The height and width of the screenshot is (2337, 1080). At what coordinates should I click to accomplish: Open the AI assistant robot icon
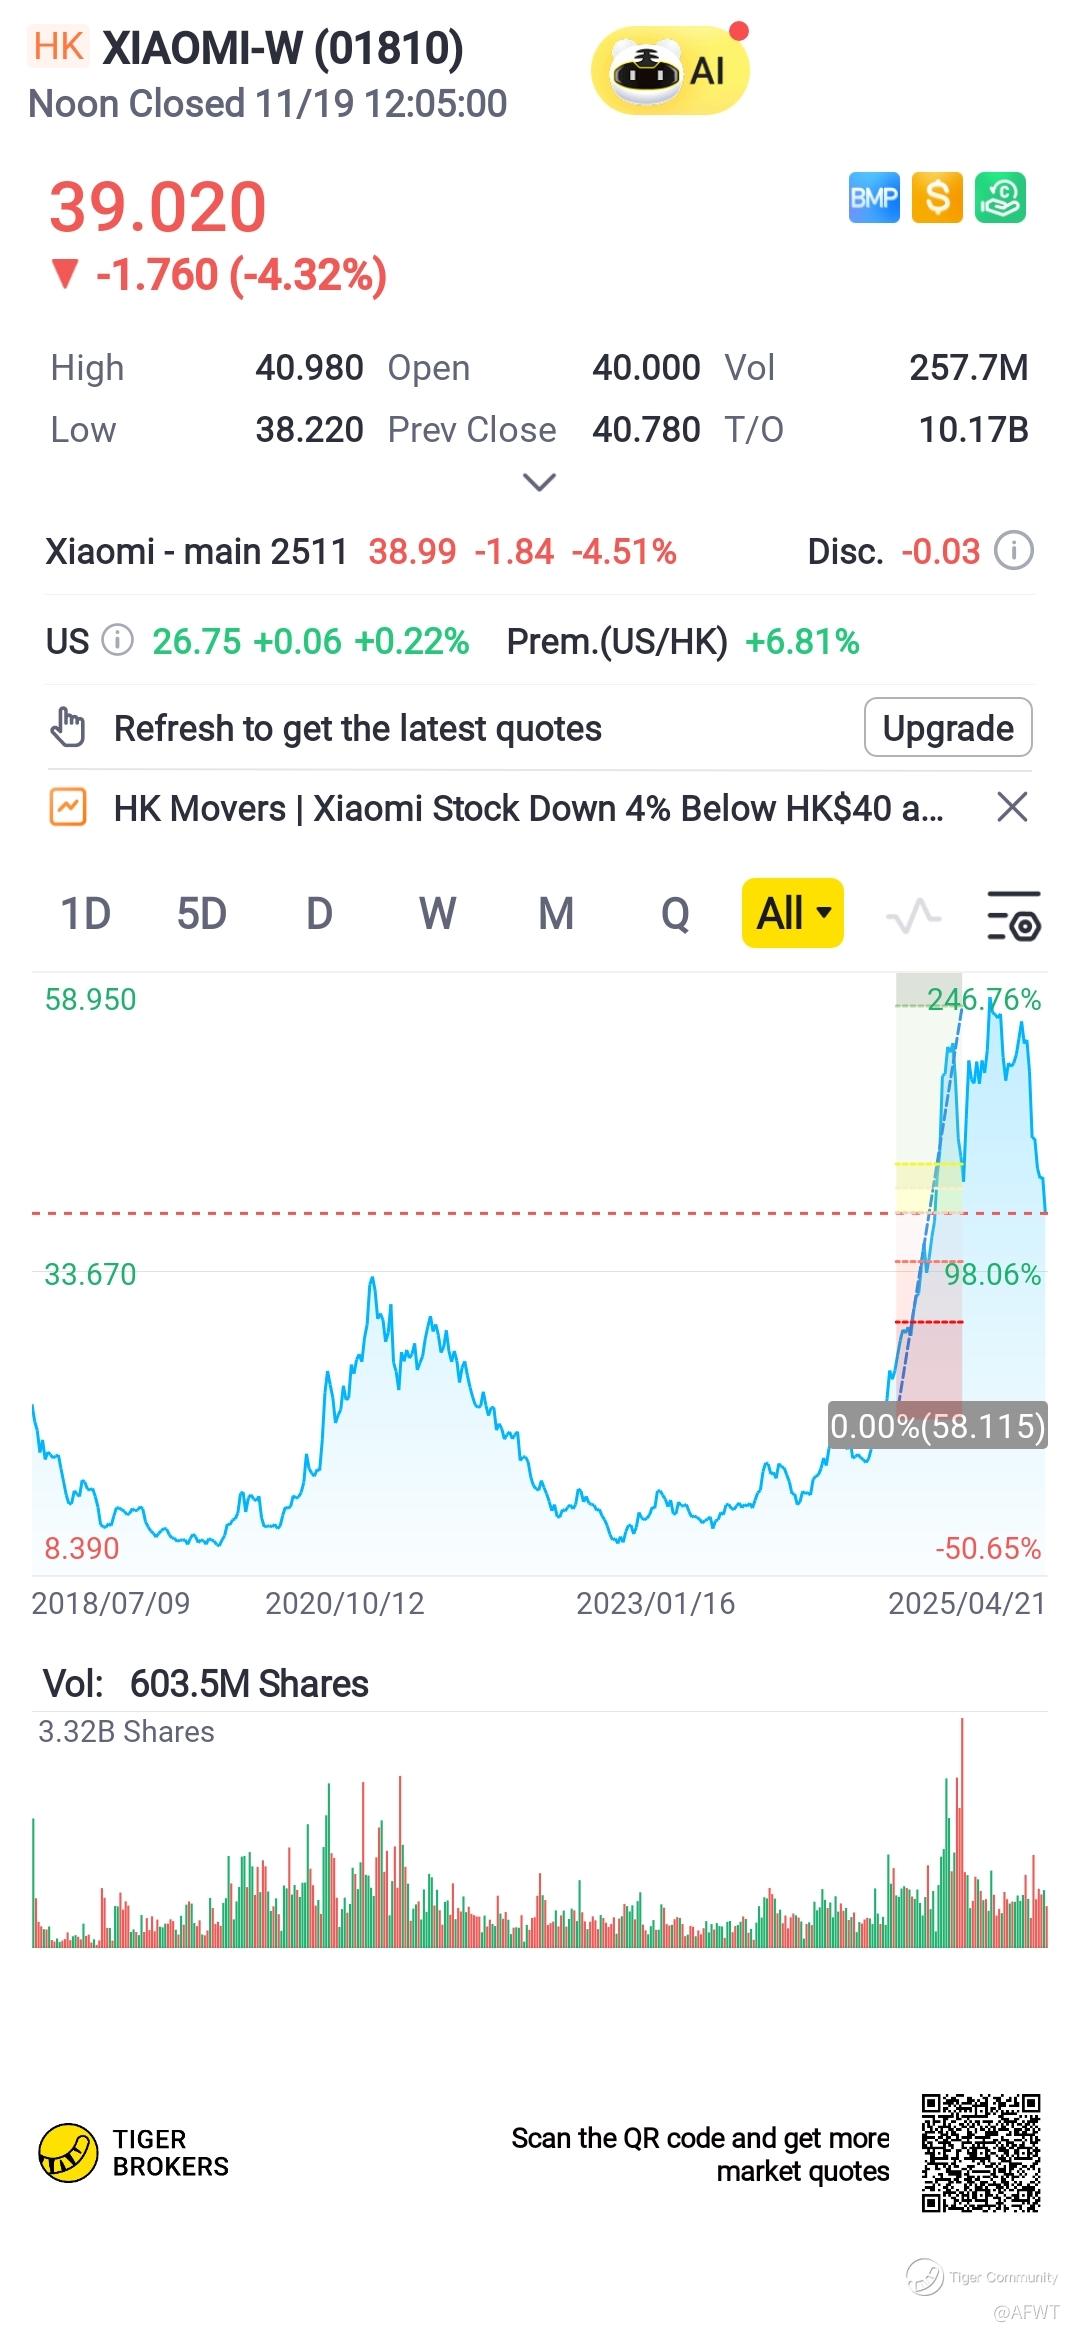[x=670, y=70]
